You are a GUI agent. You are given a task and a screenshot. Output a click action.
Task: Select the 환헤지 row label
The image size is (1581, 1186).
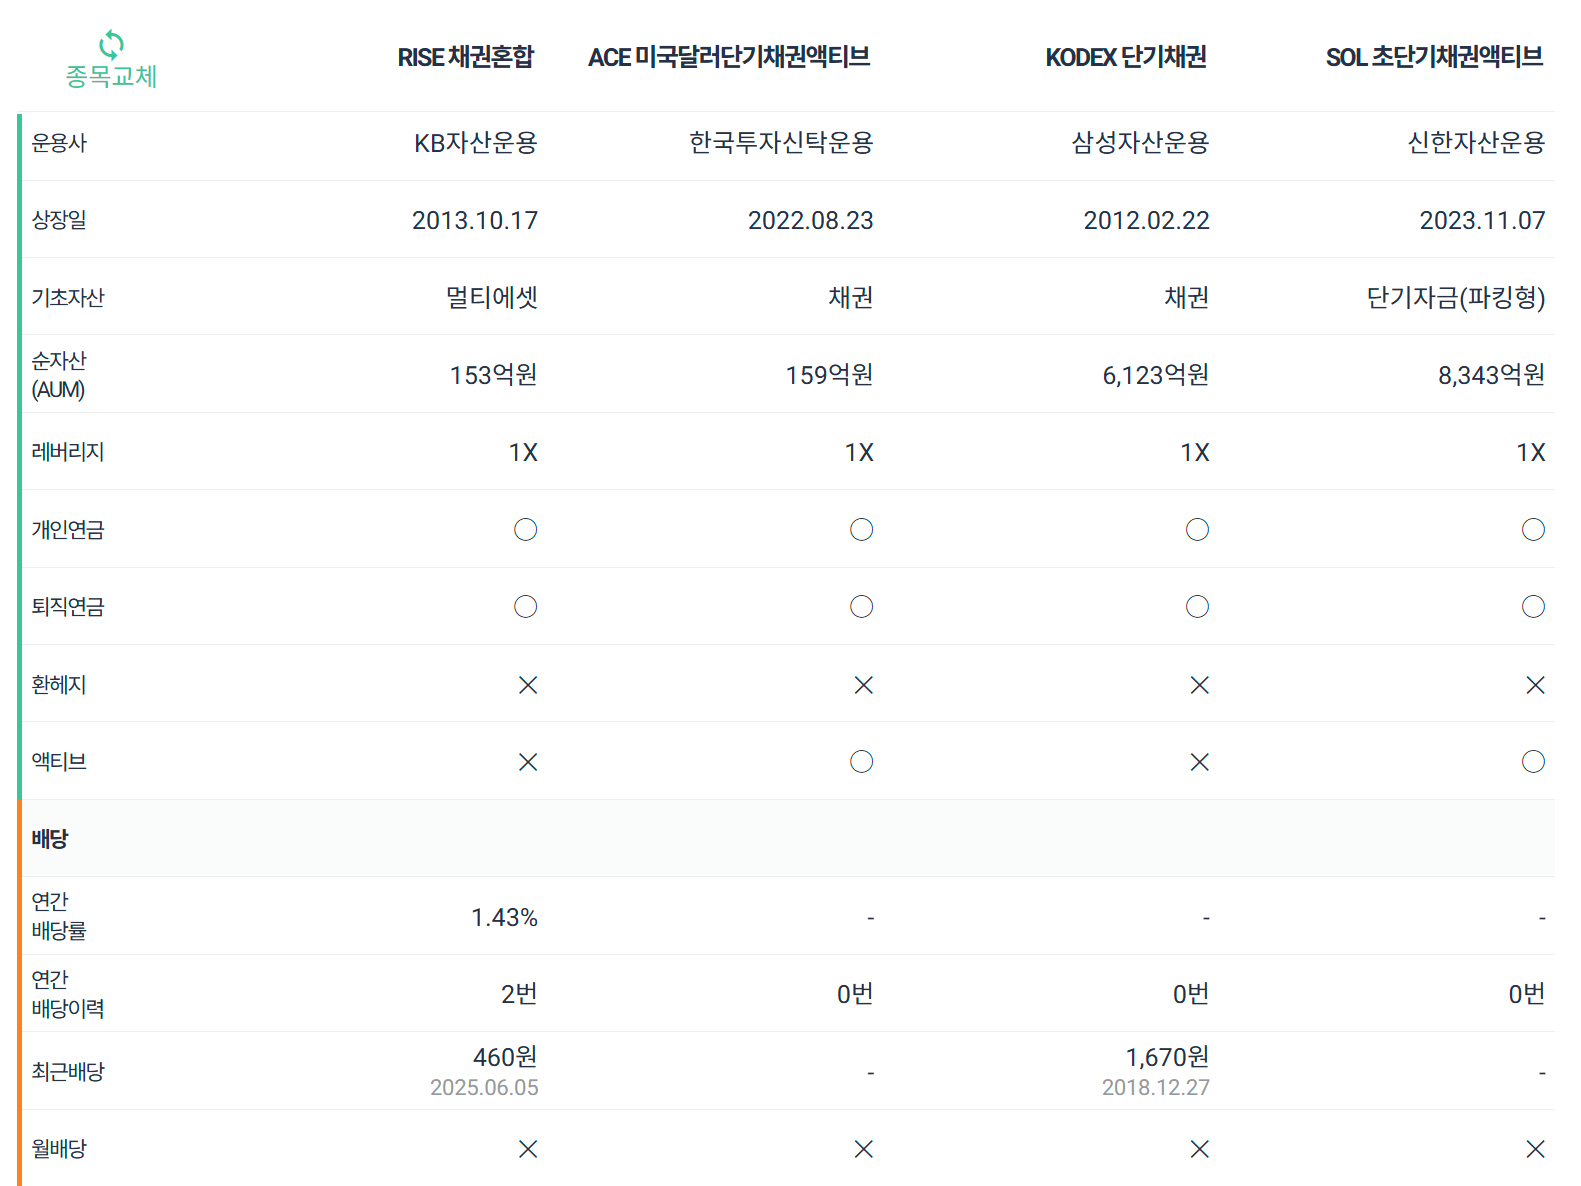[x=59, y=685]
